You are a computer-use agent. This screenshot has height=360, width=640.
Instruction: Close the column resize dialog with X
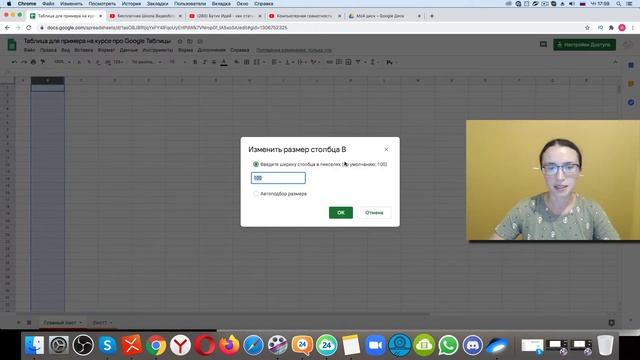[386, 149]
